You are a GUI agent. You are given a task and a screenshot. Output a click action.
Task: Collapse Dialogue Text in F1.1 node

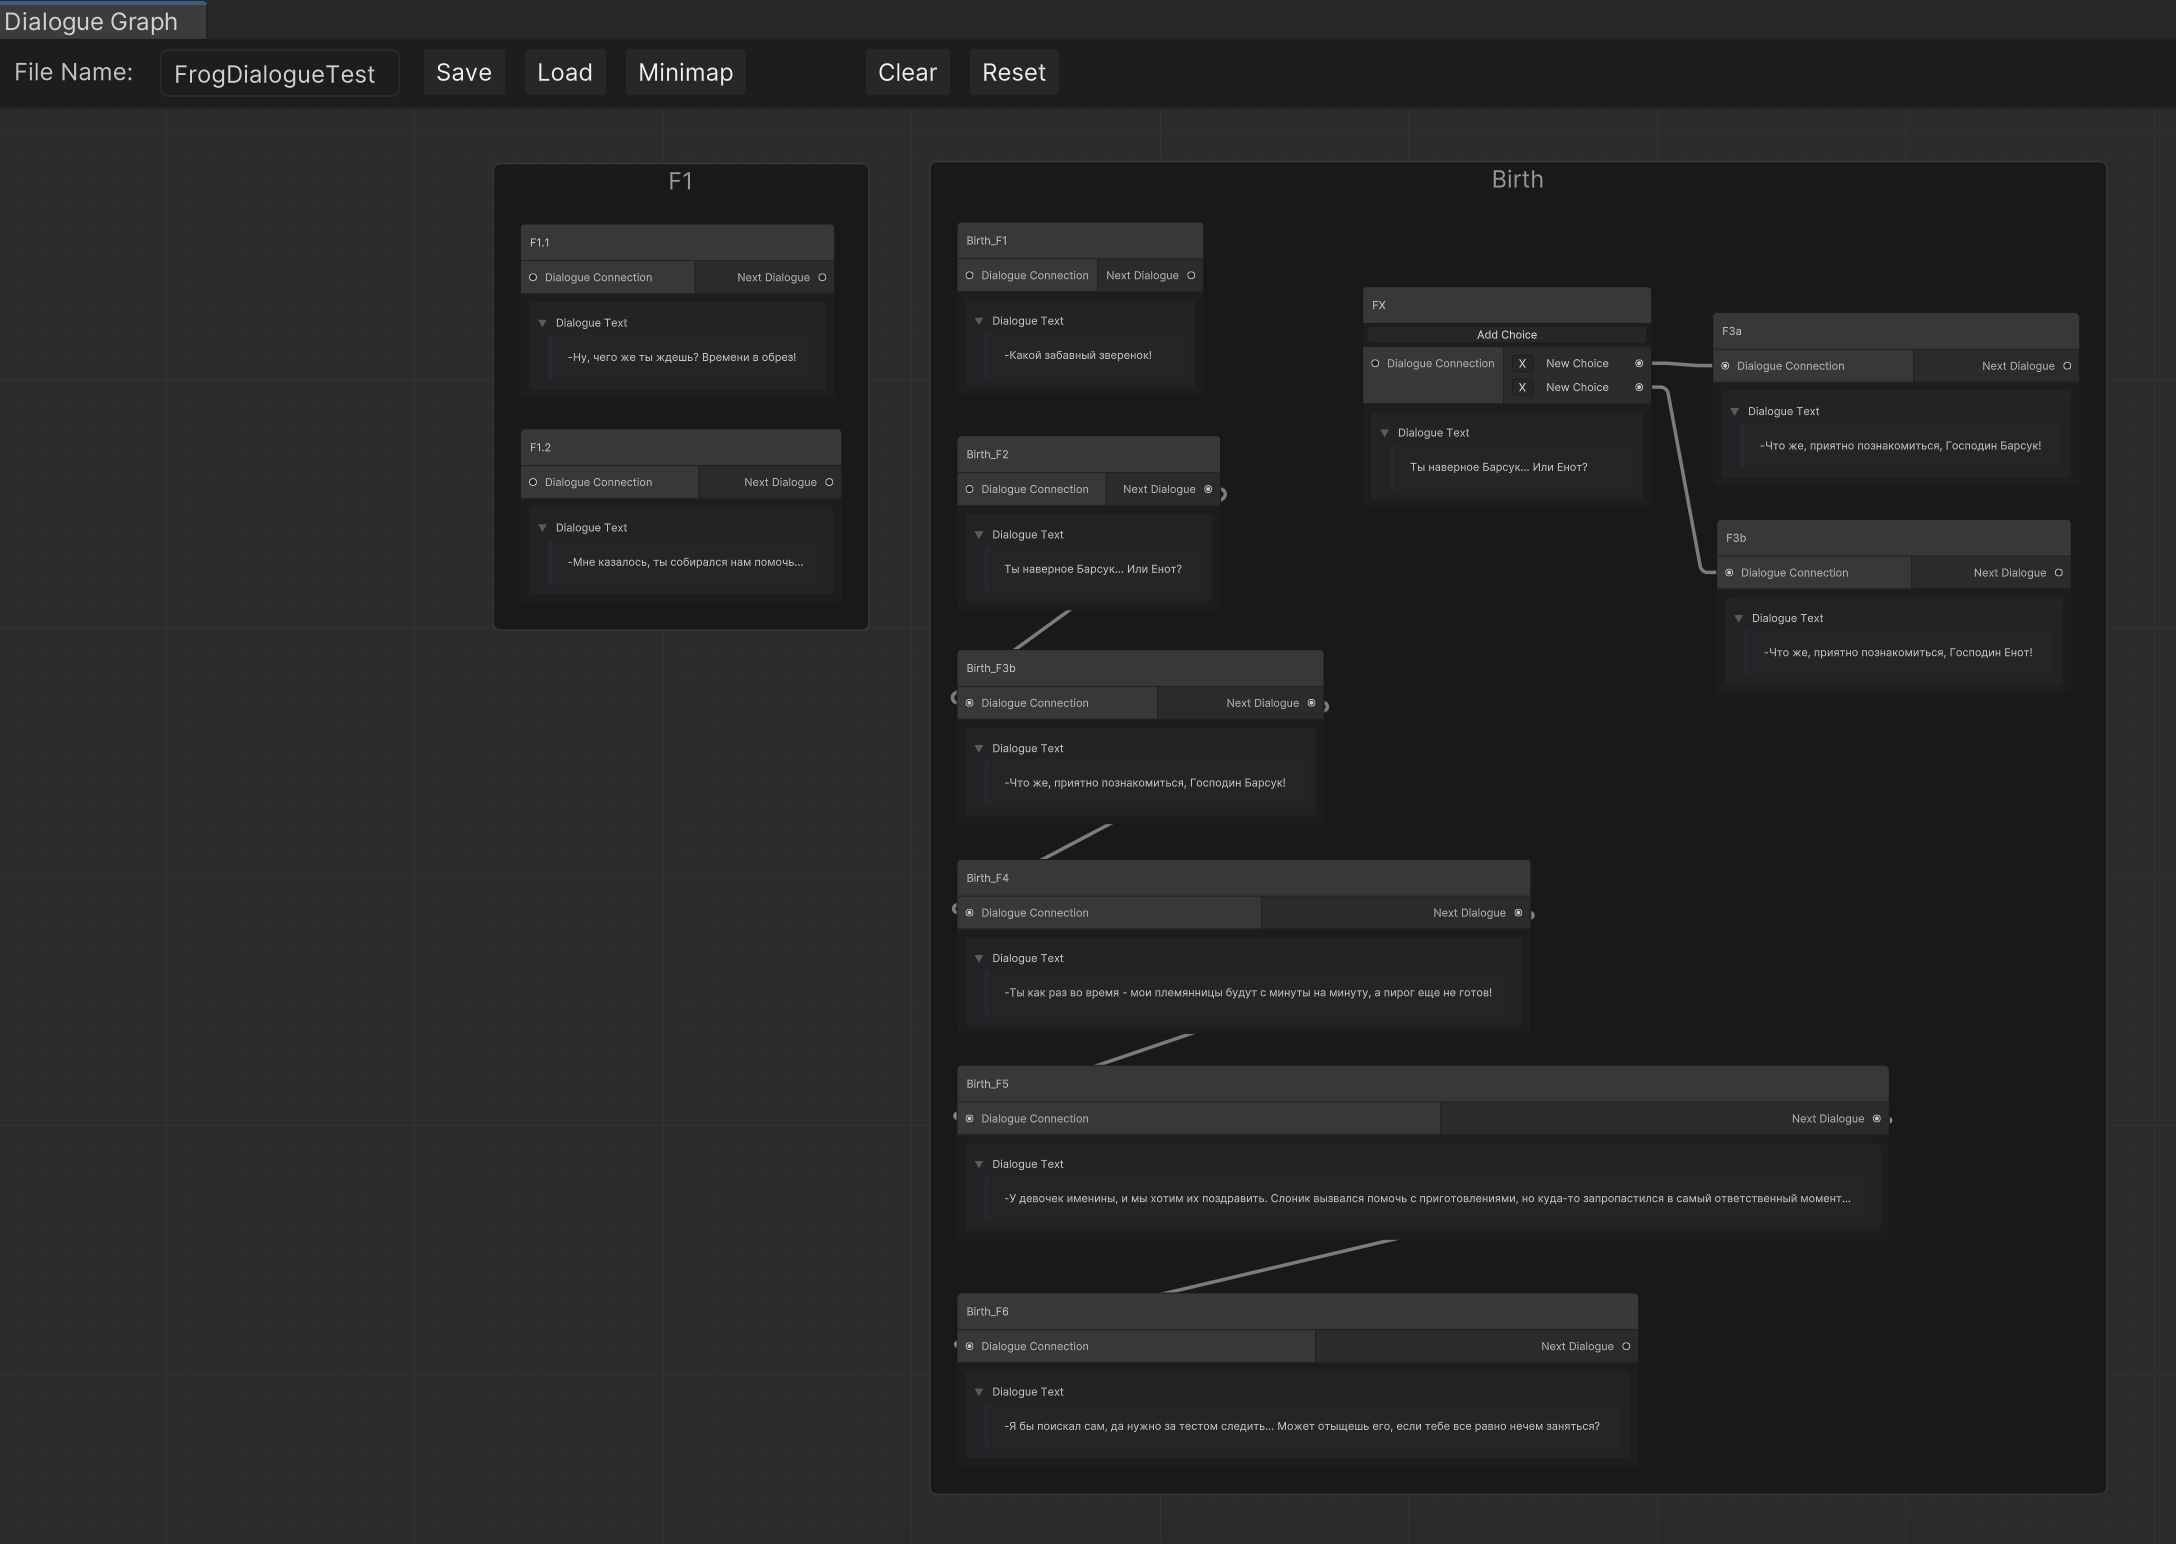click(543, 323)
